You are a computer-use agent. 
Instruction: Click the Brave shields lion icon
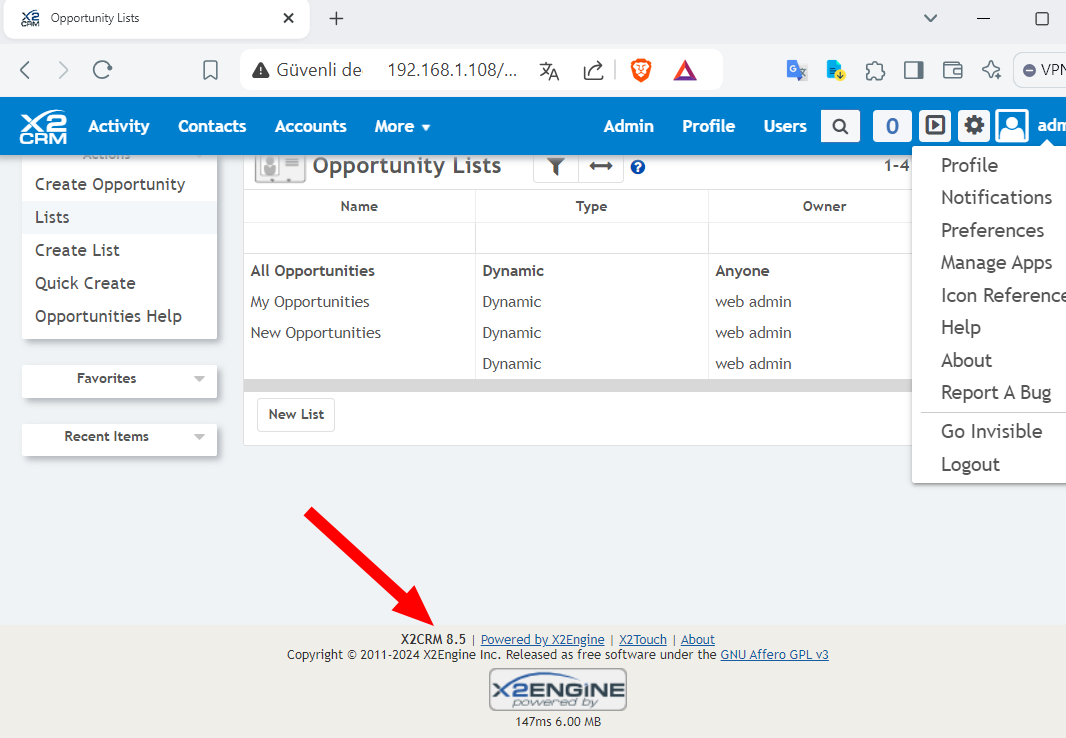click(641, 70)
